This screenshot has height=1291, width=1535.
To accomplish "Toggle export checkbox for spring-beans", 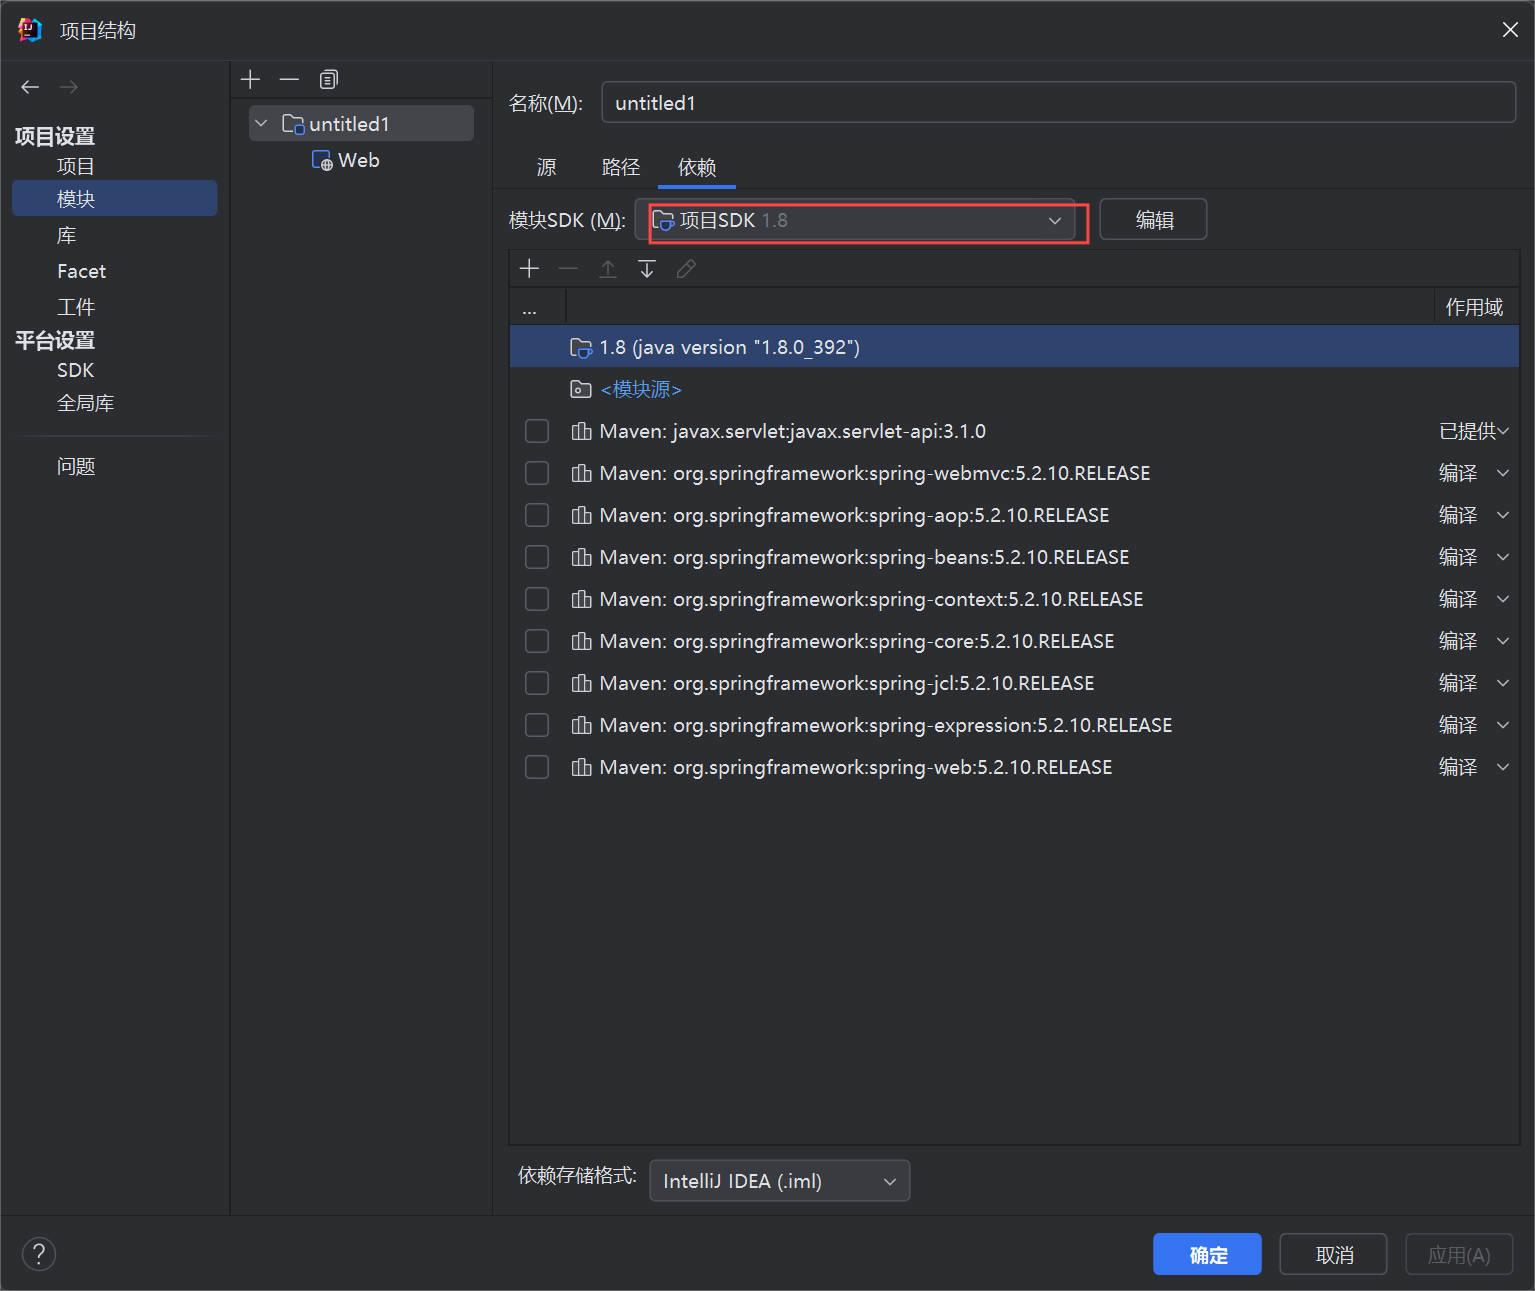I will coord(537,557).
